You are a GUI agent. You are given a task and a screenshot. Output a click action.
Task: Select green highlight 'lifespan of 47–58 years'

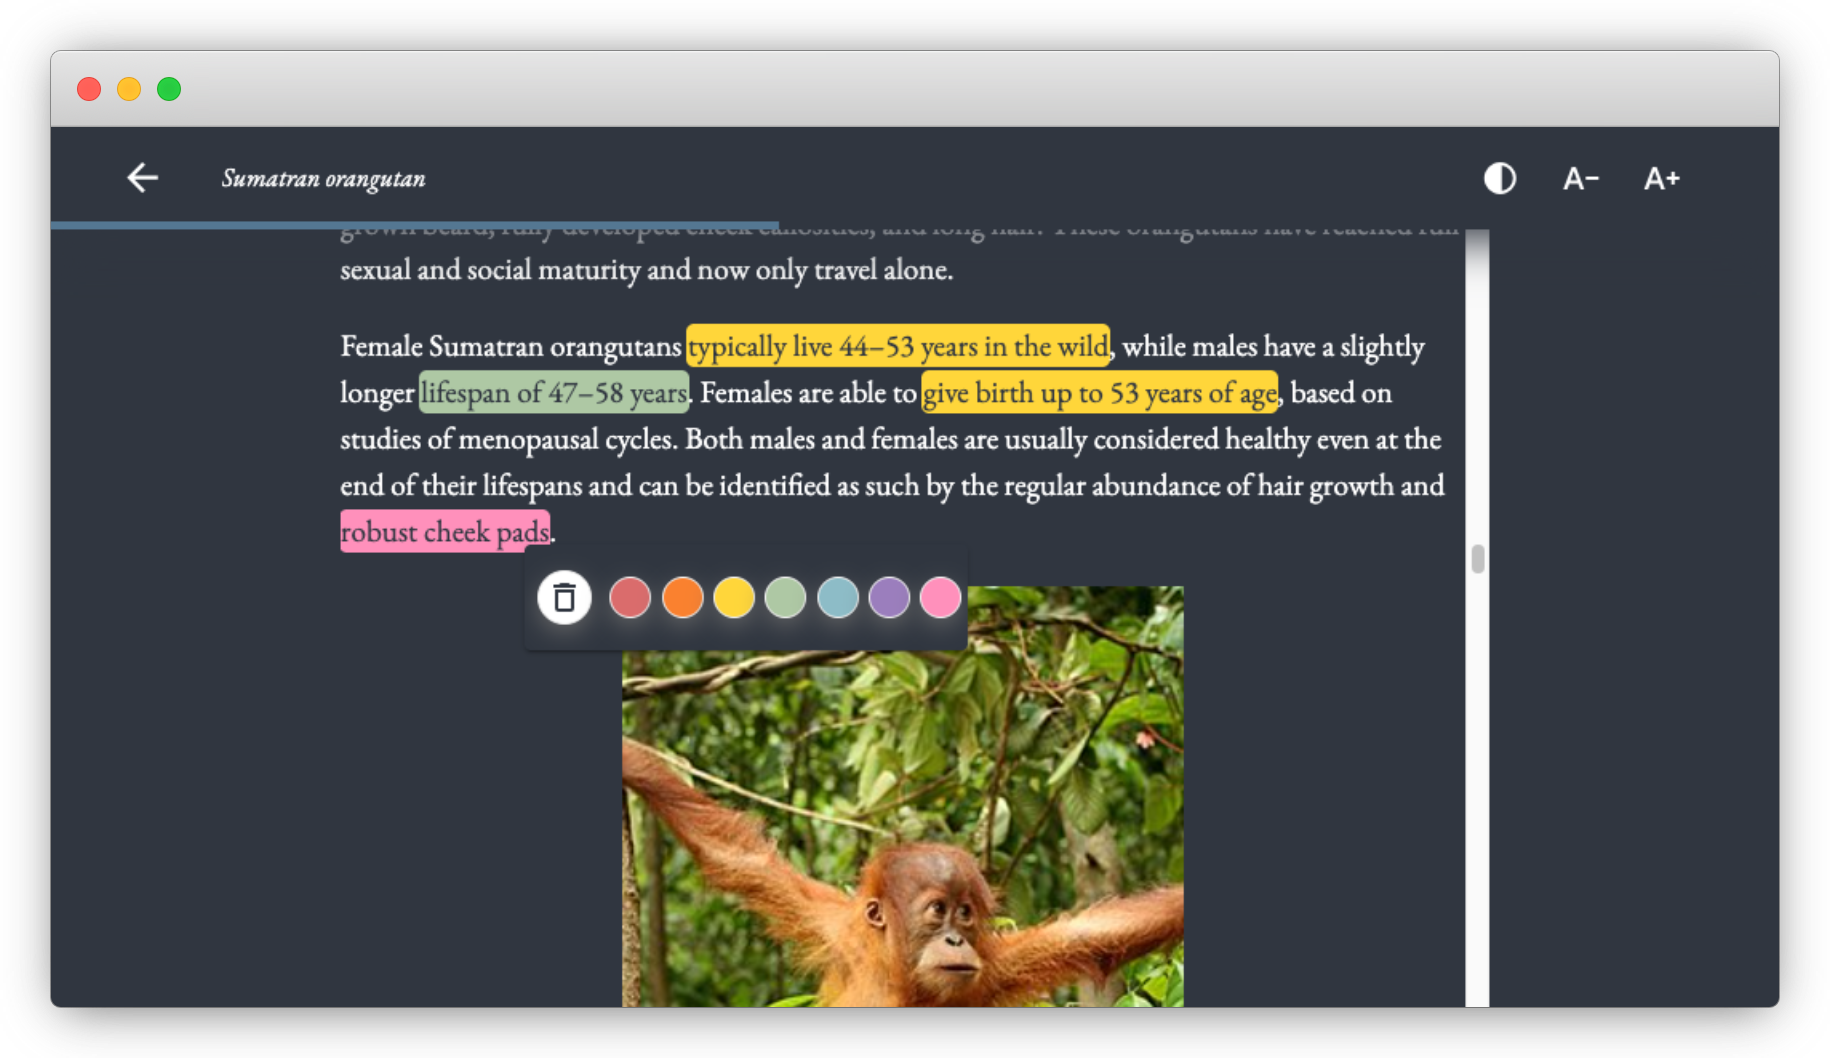pyautogui.click(x=554, y=393)
